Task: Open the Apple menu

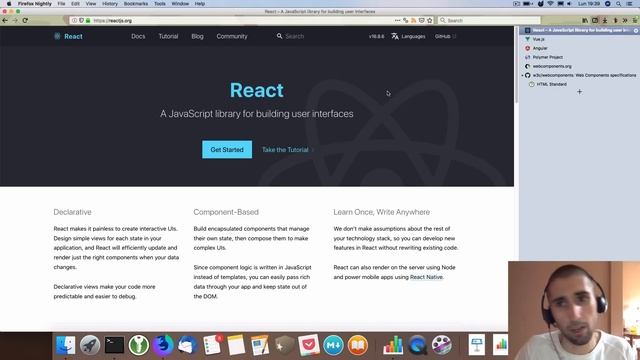Action: (9, 4)
